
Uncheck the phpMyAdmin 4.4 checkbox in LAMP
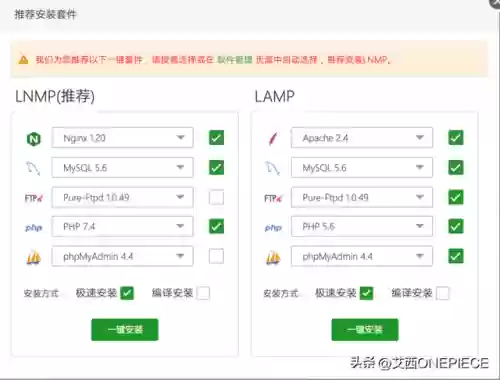click(456, 256)
